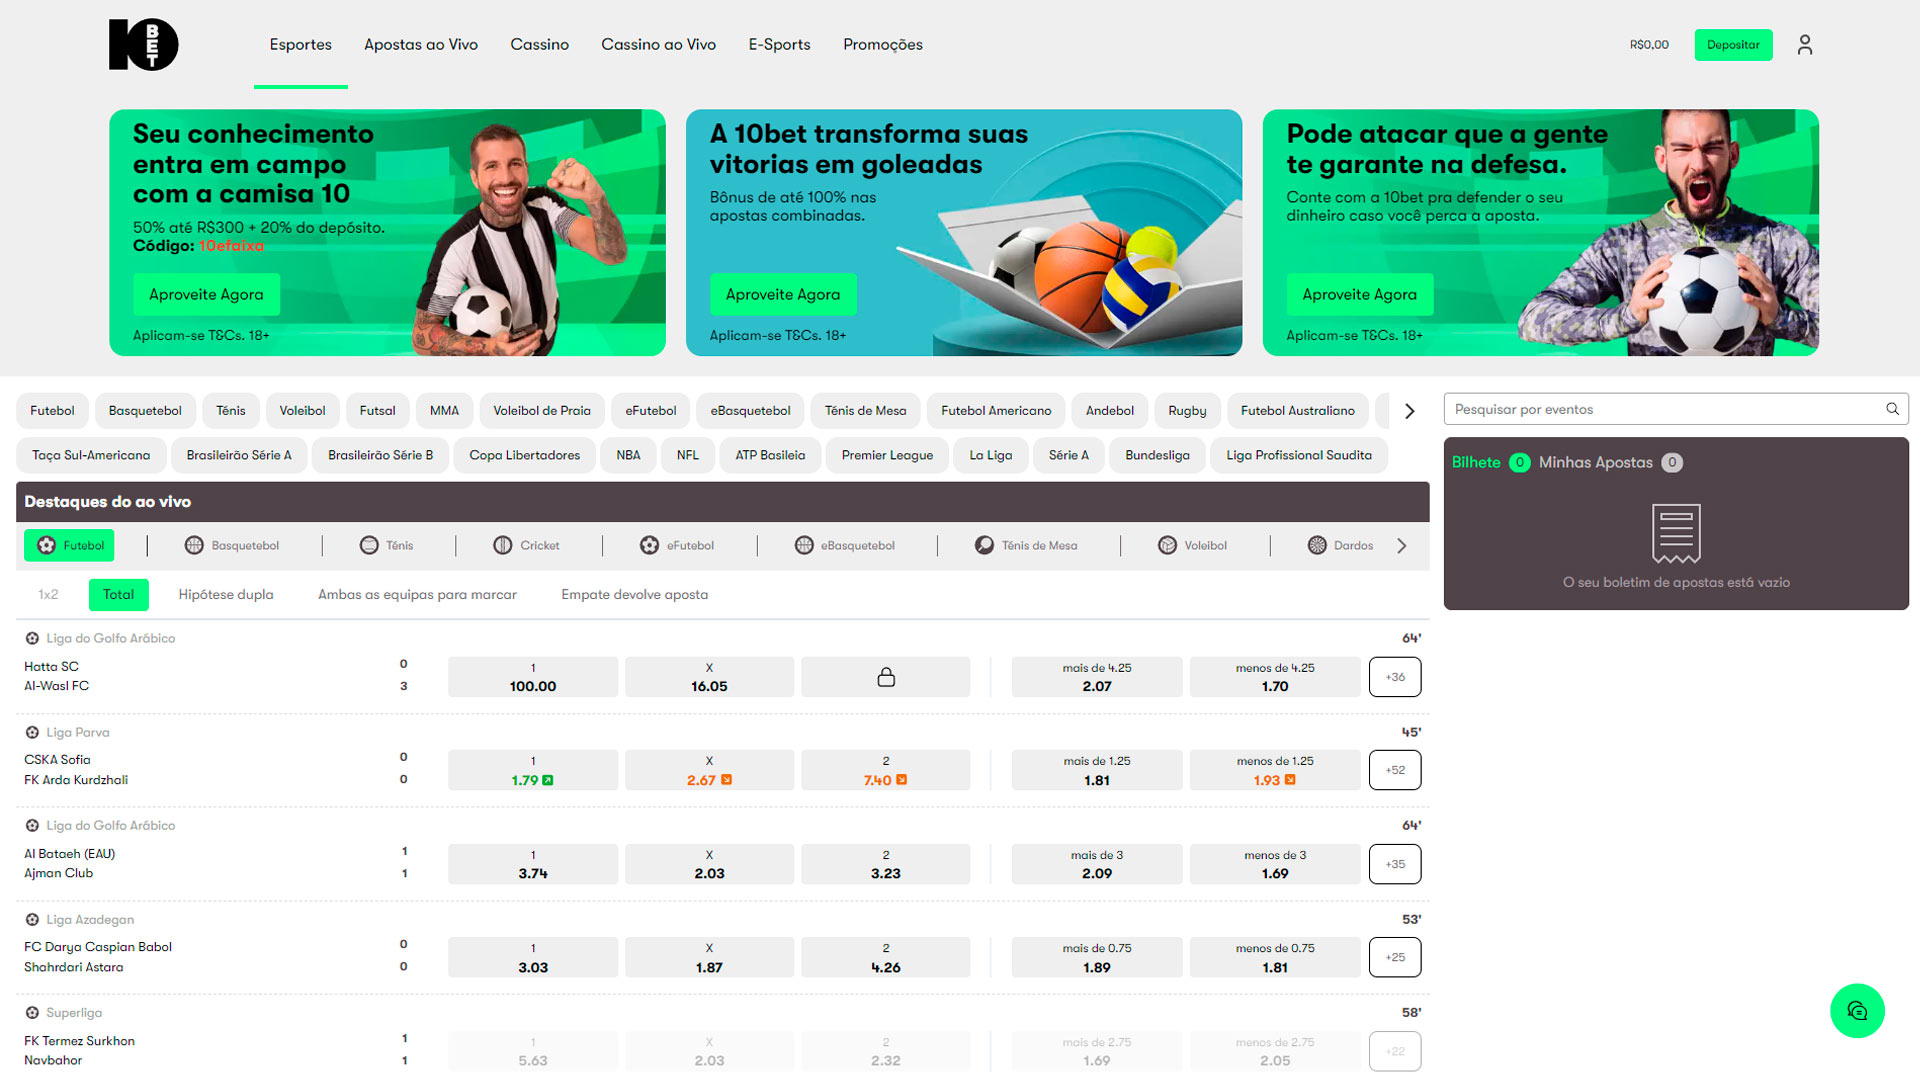Screen dimensions: 1920x1080
Task: Open the live chat support bubble
Action: click(x=1857, y=1011)
